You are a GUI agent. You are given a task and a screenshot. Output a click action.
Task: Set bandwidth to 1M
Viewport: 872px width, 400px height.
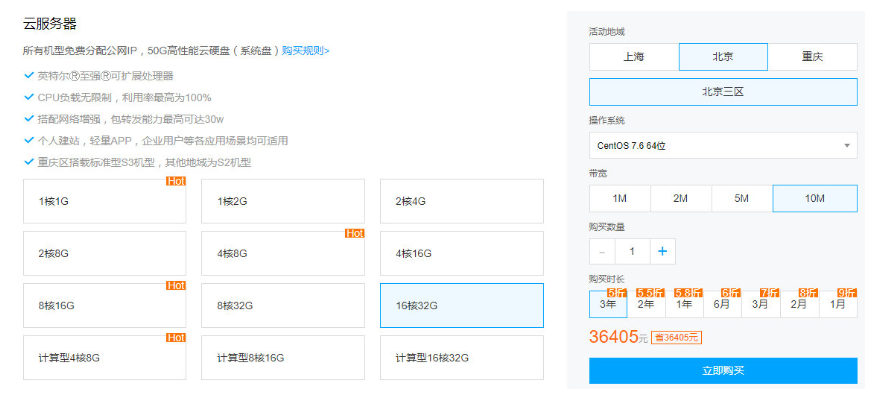tap(620, 199)
